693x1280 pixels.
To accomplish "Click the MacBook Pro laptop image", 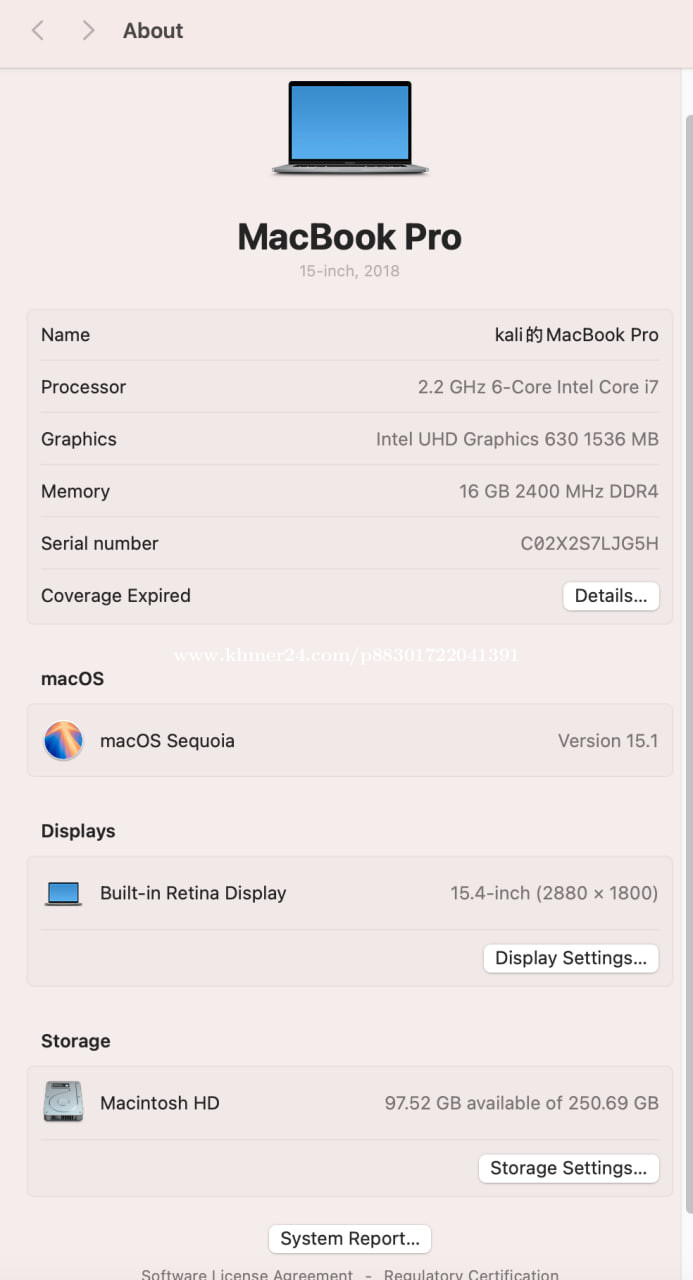I will pyautogui.click(x=350, y=129).
